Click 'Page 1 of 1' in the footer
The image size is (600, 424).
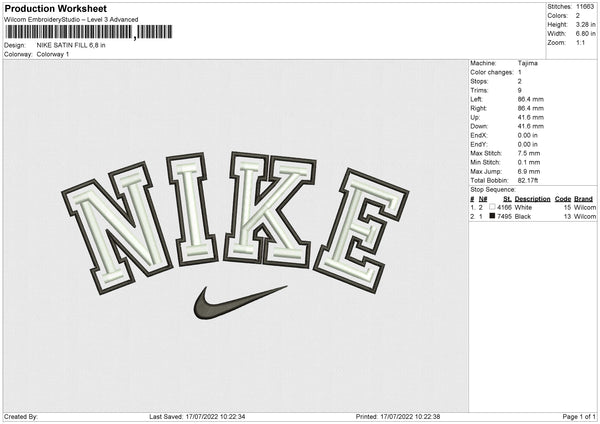click(579, 417)
